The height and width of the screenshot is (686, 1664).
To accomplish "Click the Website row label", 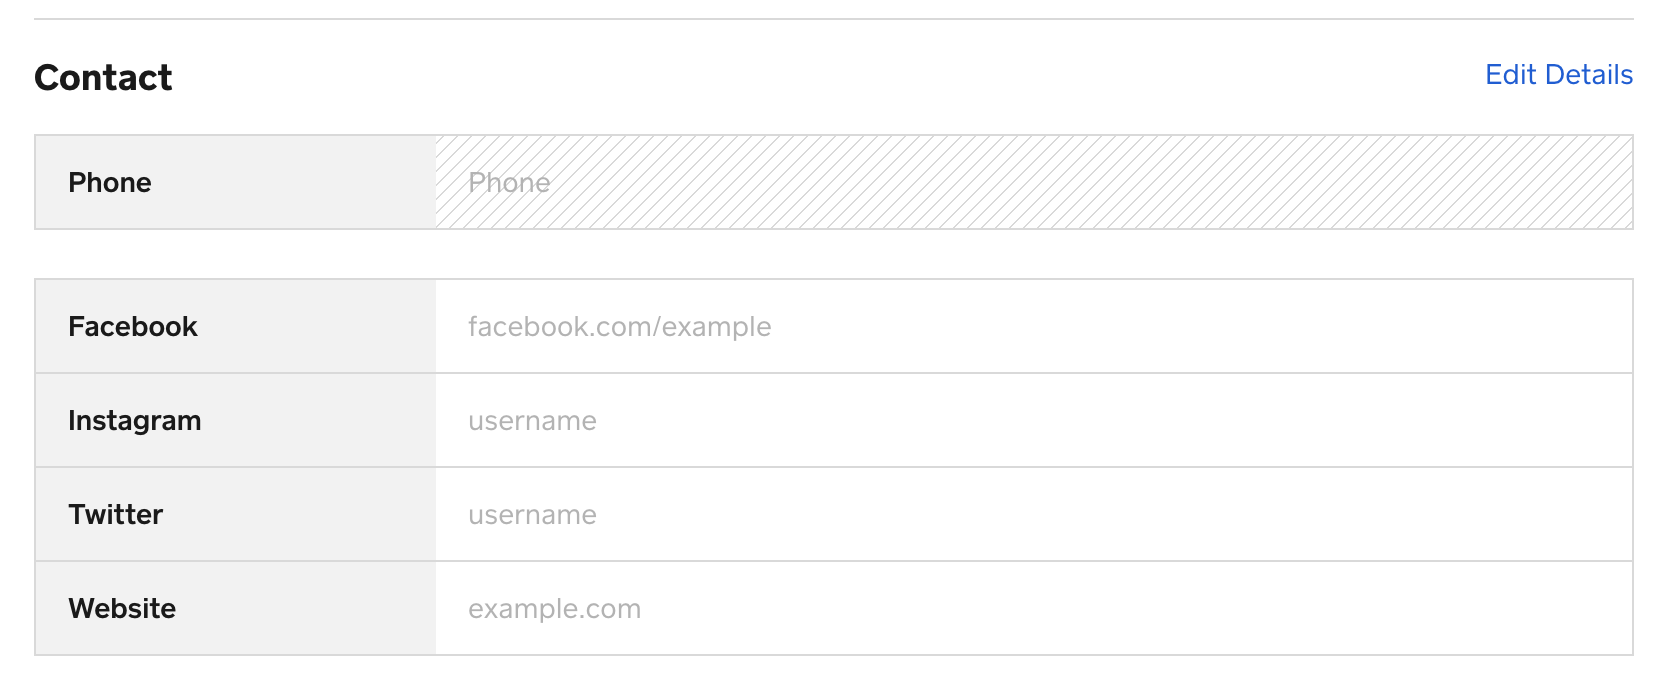I will click(x=122, y=609).
